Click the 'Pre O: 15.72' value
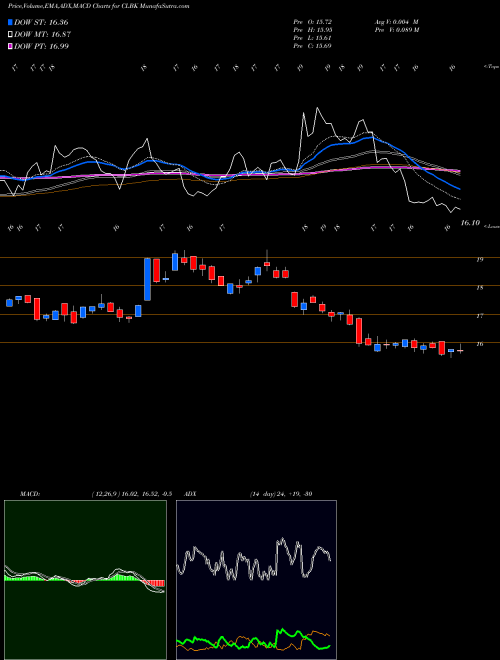The image size is (500, 660). (313, 21)
